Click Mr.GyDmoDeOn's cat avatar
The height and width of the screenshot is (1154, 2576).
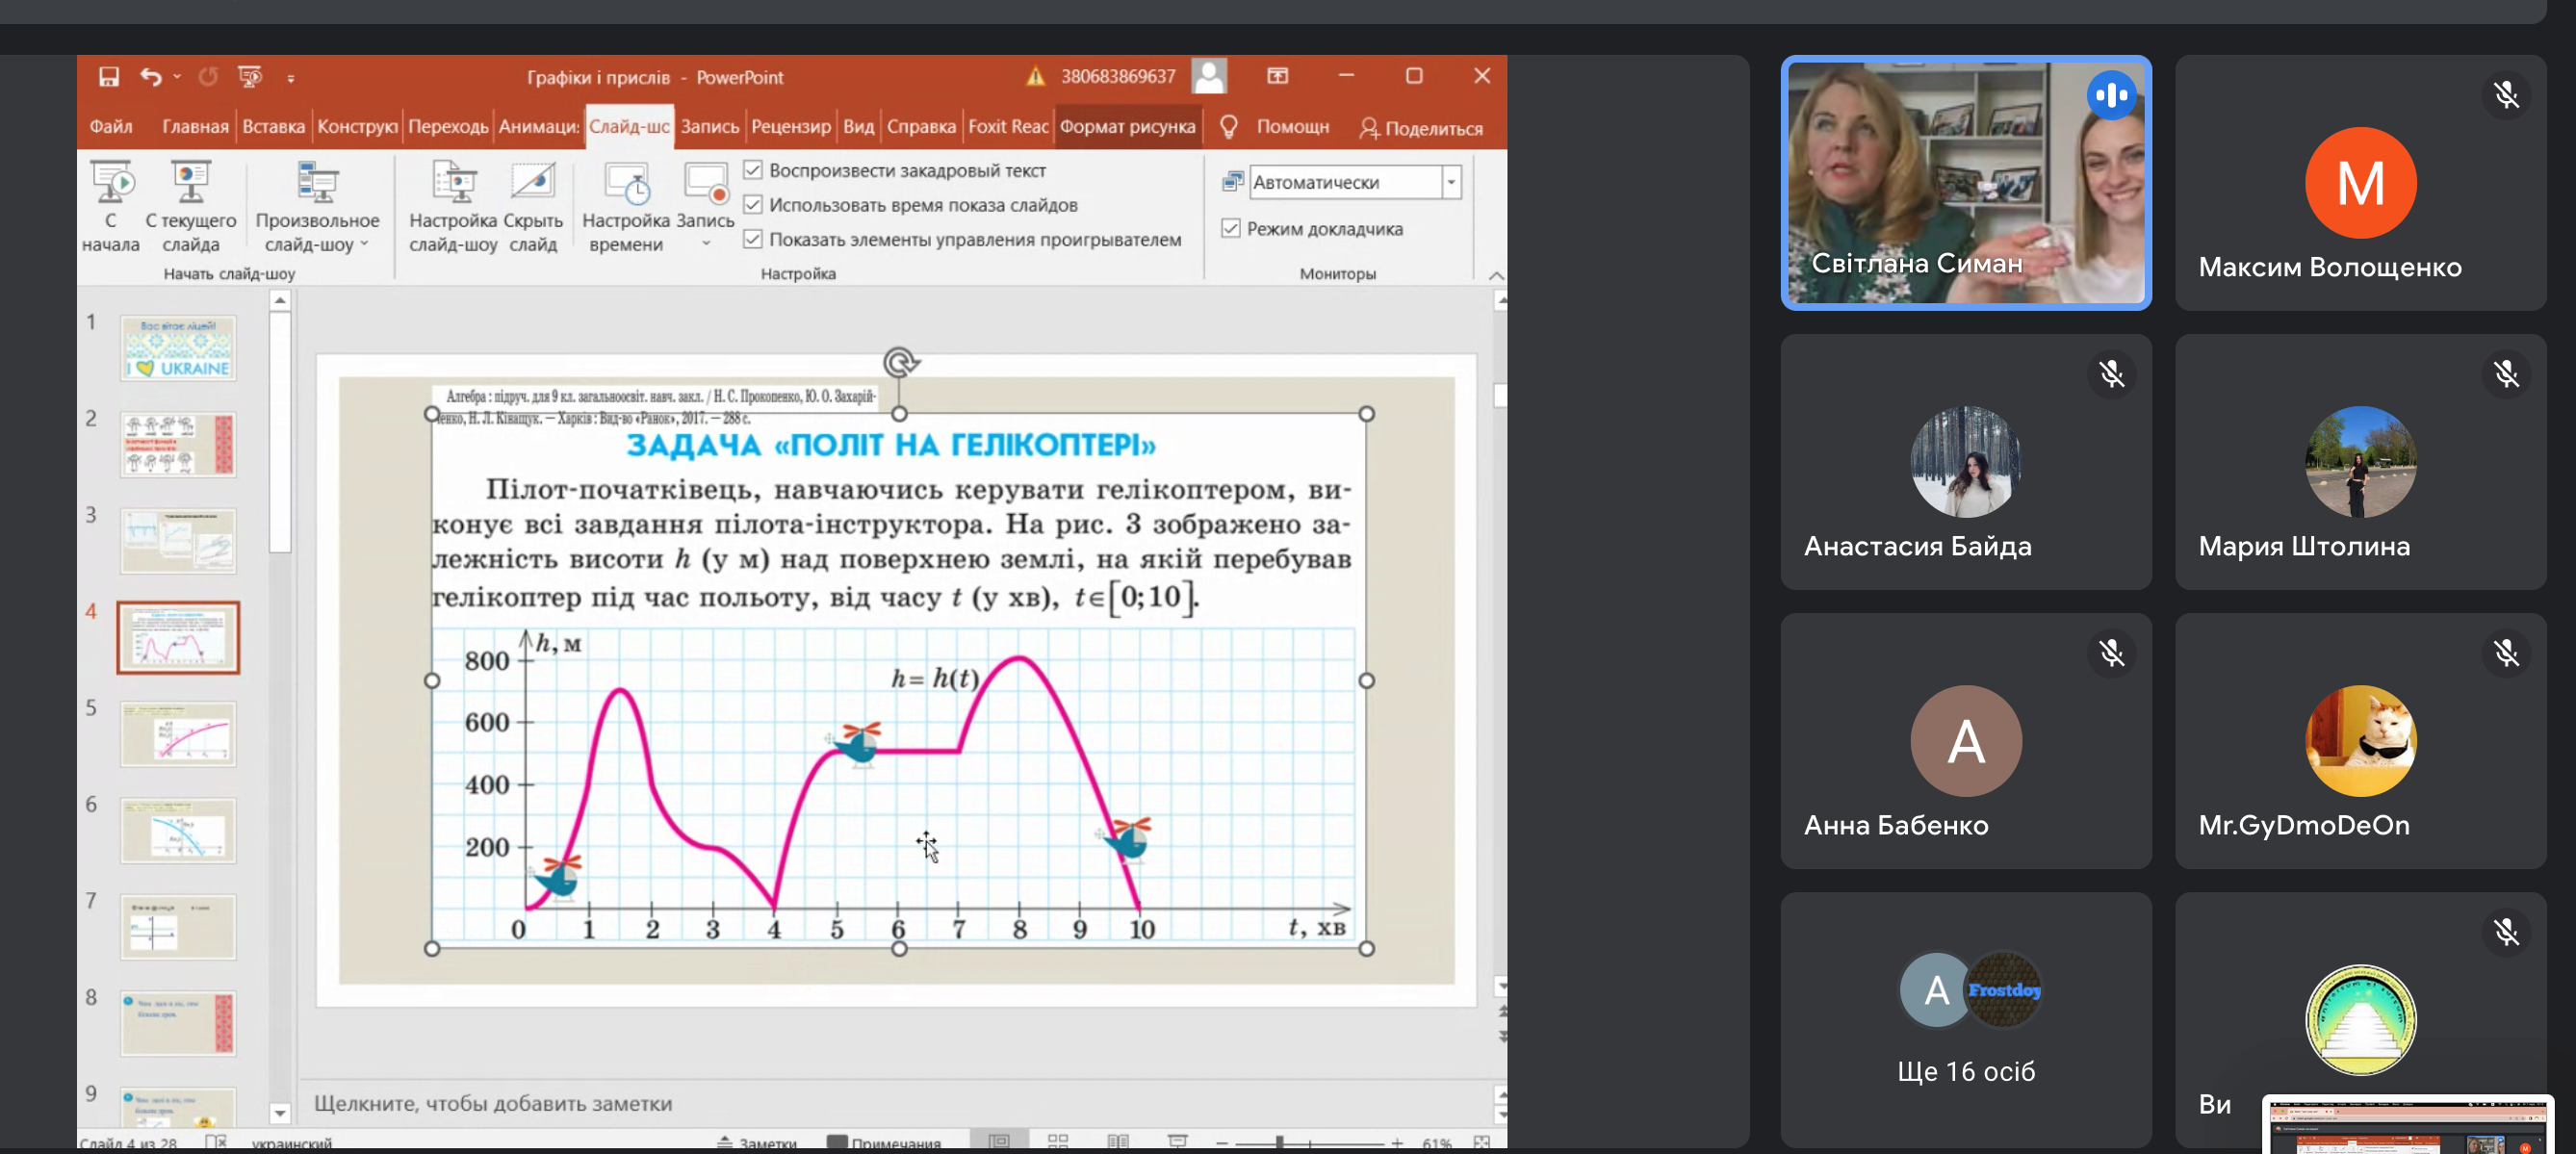2361,740
